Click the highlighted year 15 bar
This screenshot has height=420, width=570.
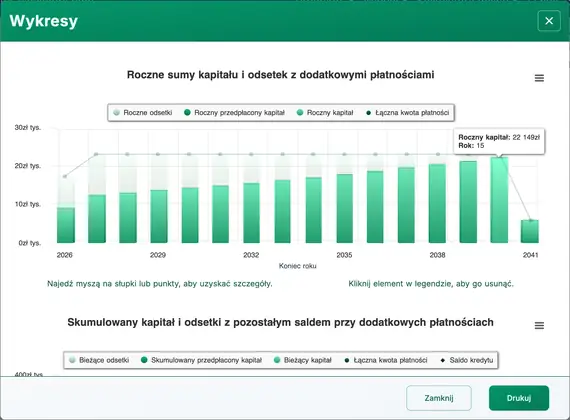tap(499, 200)
